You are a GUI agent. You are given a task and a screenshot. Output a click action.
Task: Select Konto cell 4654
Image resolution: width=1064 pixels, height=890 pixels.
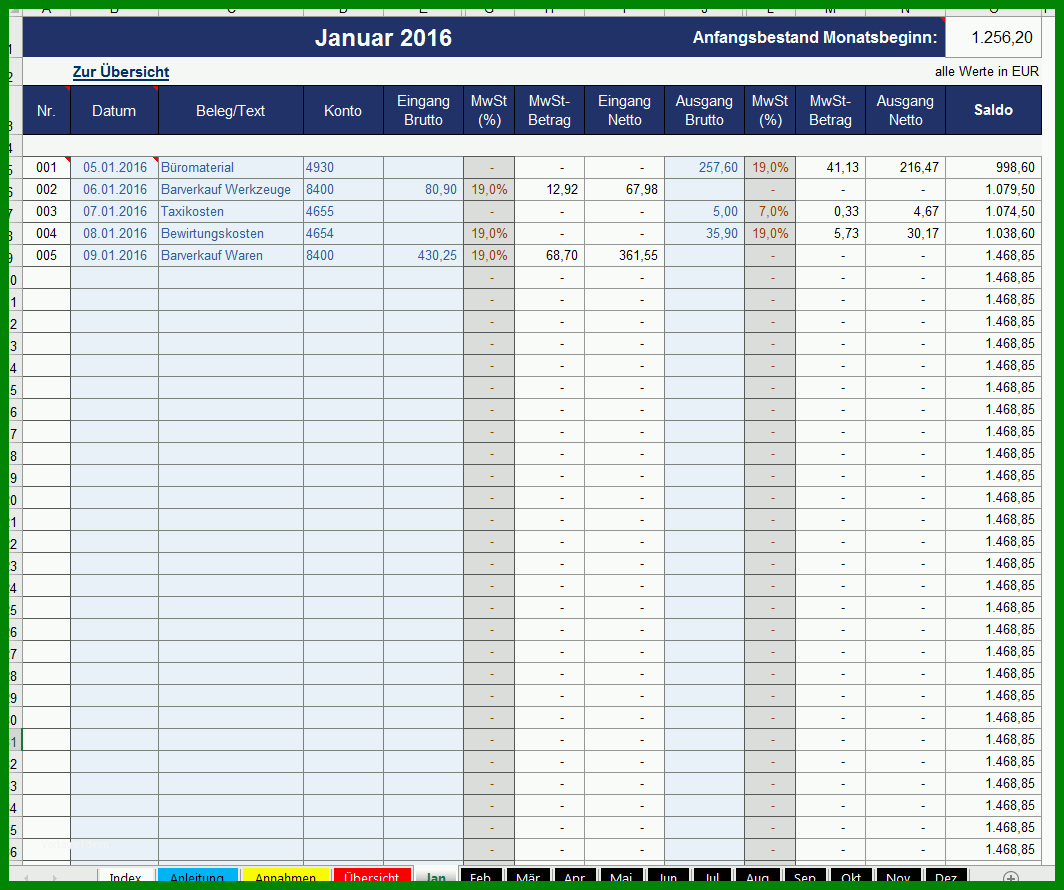click(x=343, y=233)
